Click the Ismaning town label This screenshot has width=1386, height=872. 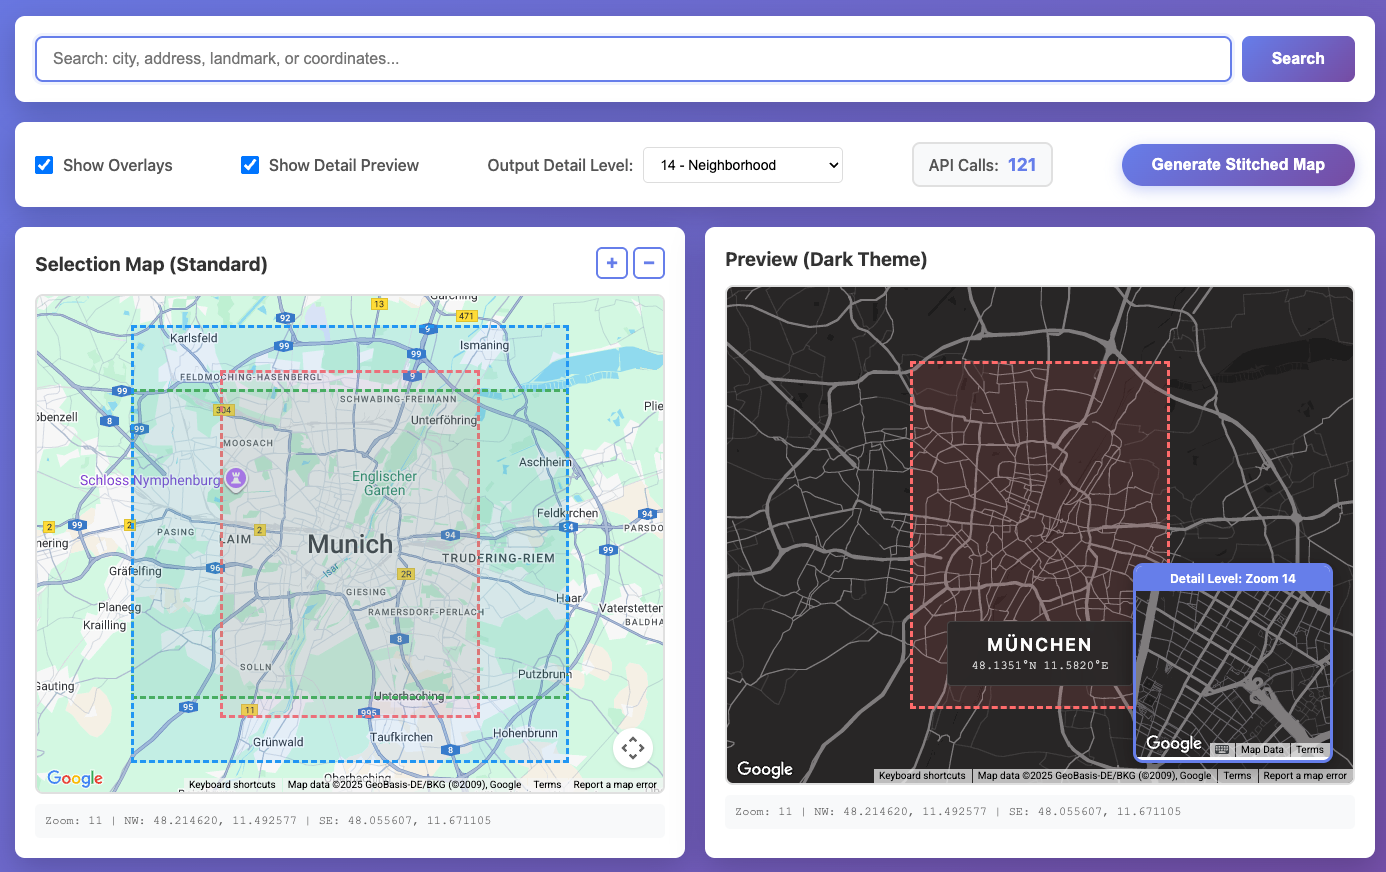484,345
